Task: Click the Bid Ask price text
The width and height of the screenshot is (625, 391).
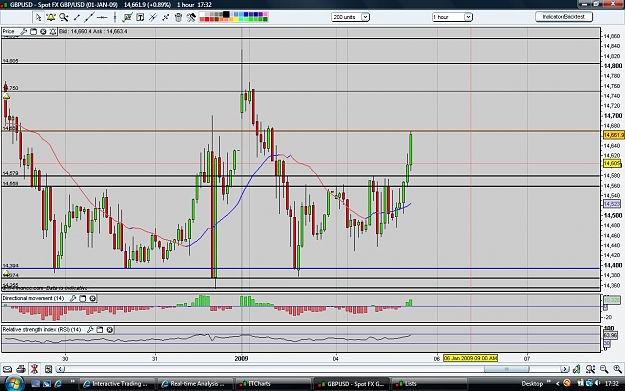Action: click(93, 31)
